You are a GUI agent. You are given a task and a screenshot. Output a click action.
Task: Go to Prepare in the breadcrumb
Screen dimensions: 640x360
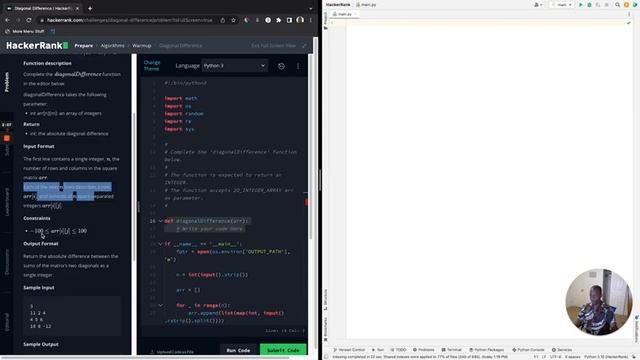(x=84, y=46)
